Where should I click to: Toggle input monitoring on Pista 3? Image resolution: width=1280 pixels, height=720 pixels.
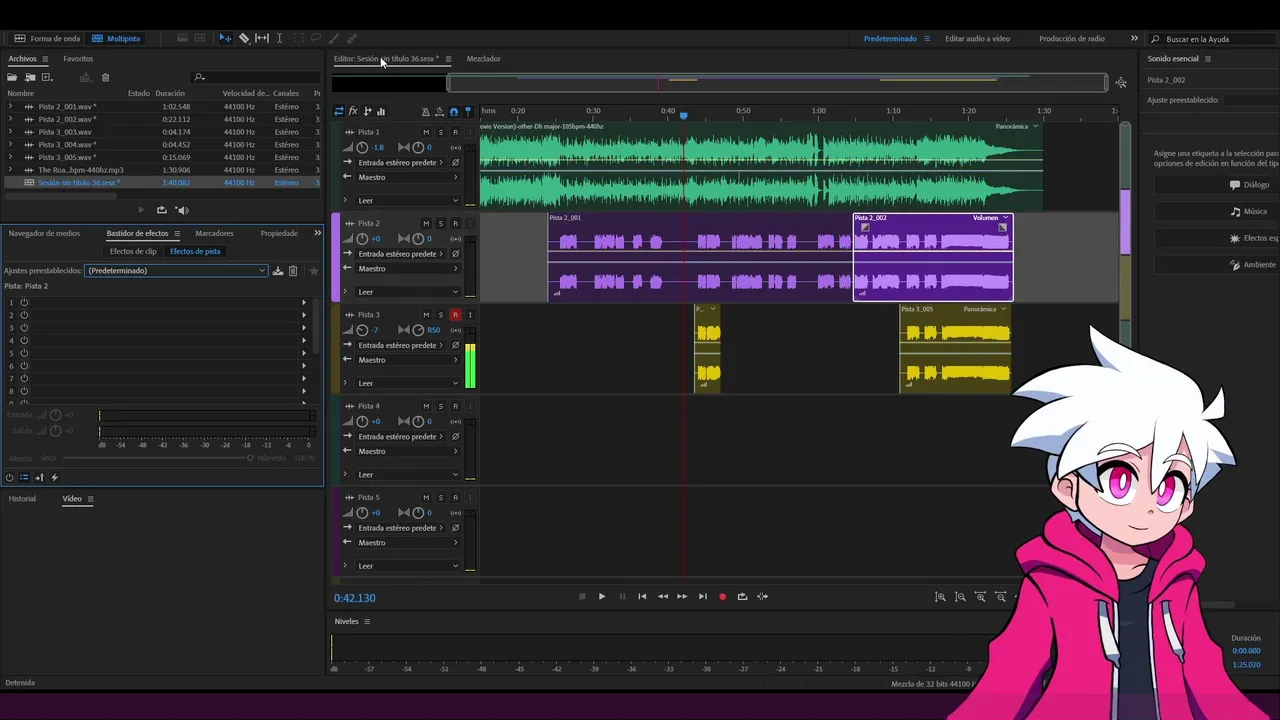tap(470, 315)
